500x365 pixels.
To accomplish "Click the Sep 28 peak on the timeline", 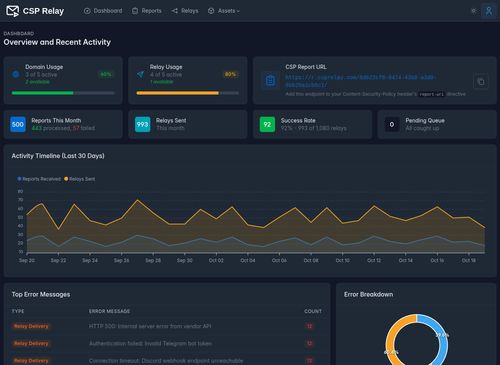I will click(x=137, y=200).
